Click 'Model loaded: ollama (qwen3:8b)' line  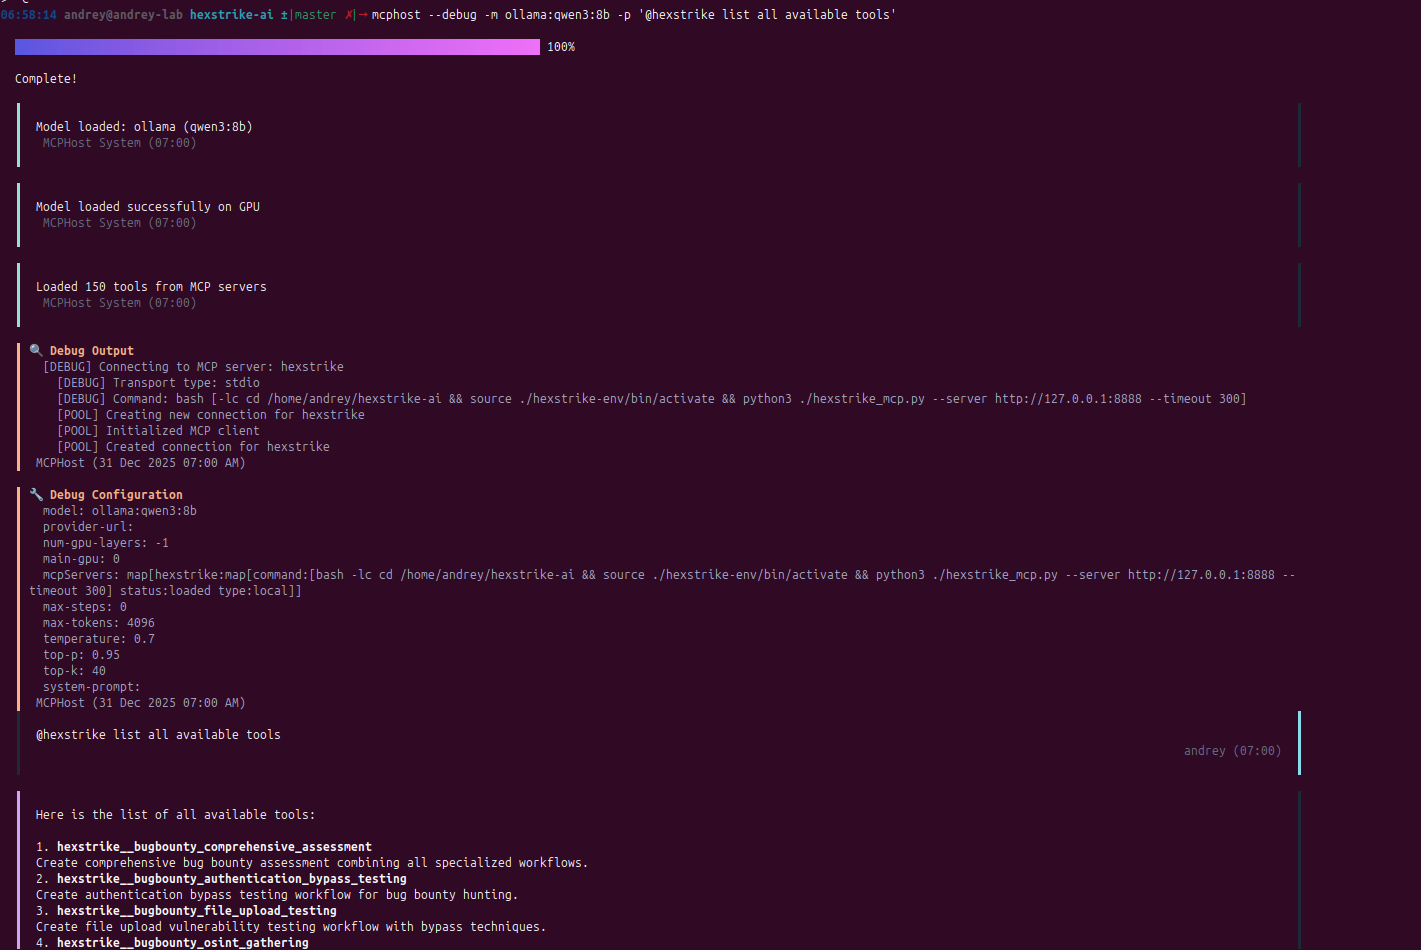(144, 127)
